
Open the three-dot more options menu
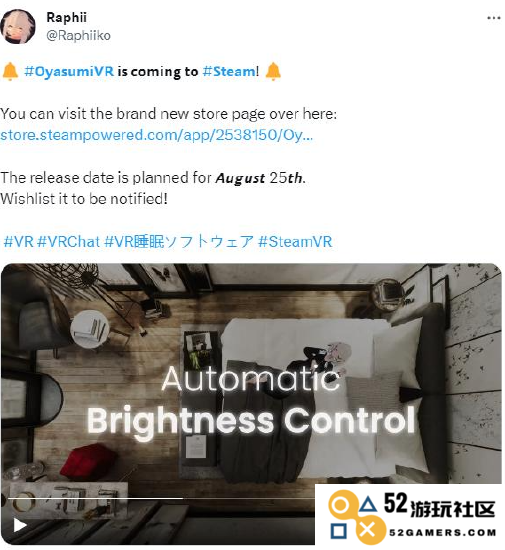tap(494, 18)
